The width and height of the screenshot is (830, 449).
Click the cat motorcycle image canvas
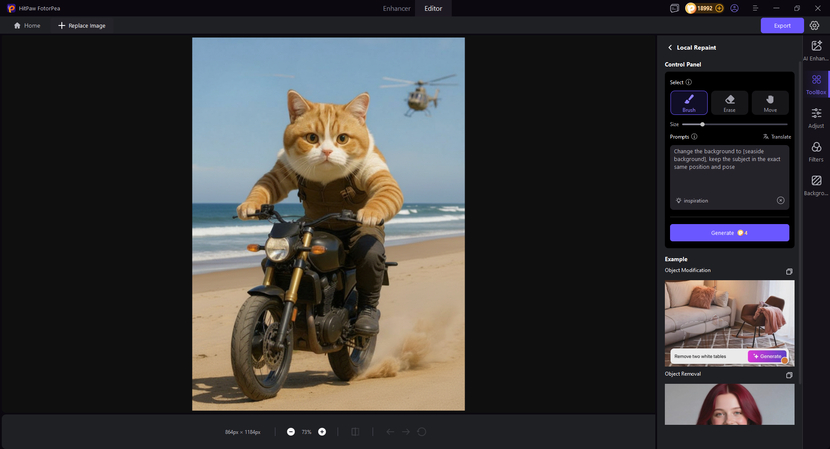328,224
